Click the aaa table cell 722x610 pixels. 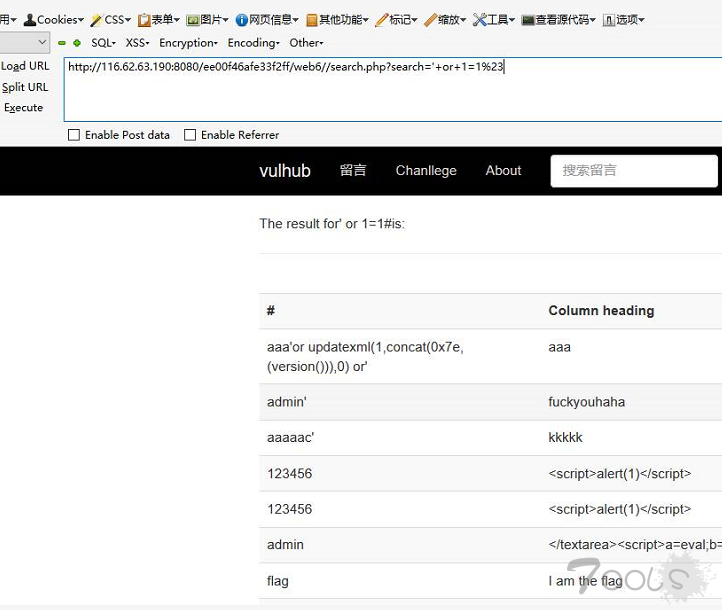coord(559,347)
